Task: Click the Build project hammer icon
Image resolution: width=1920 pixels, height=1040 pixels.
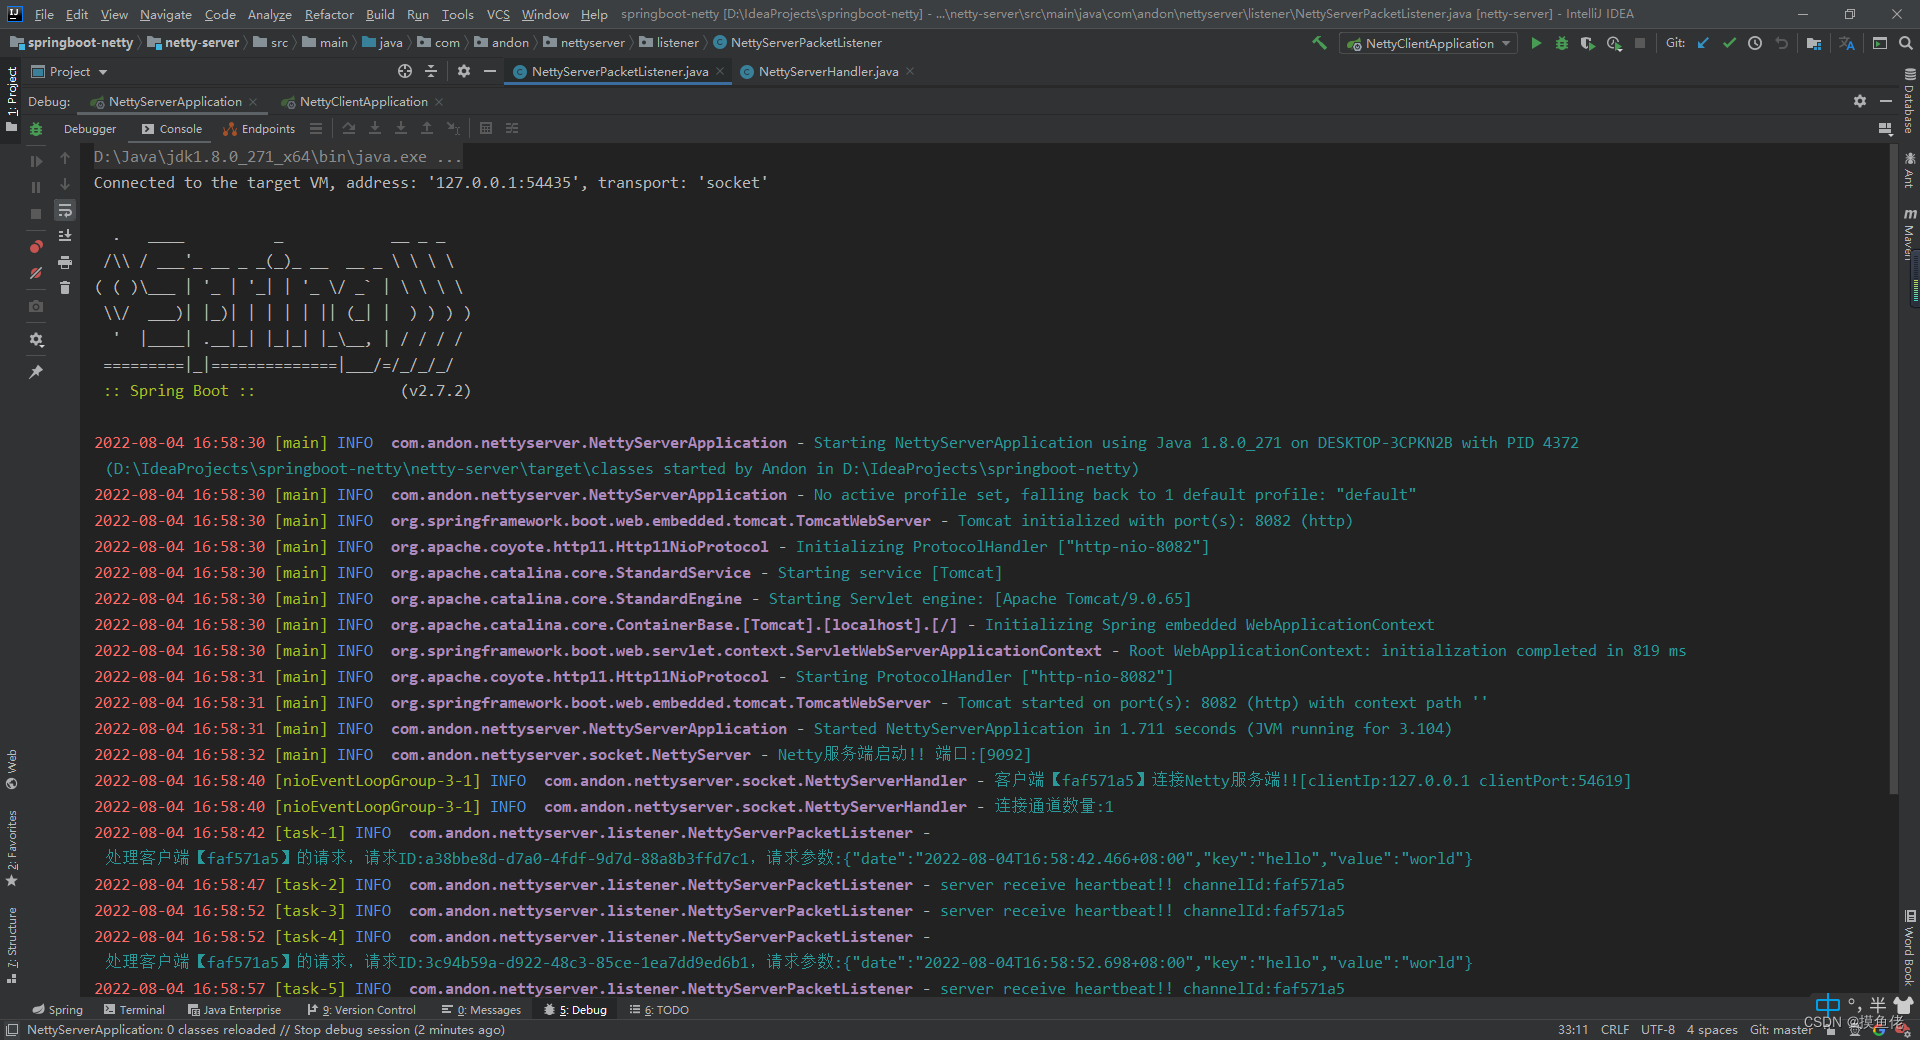Action: tap(1319, 43)
